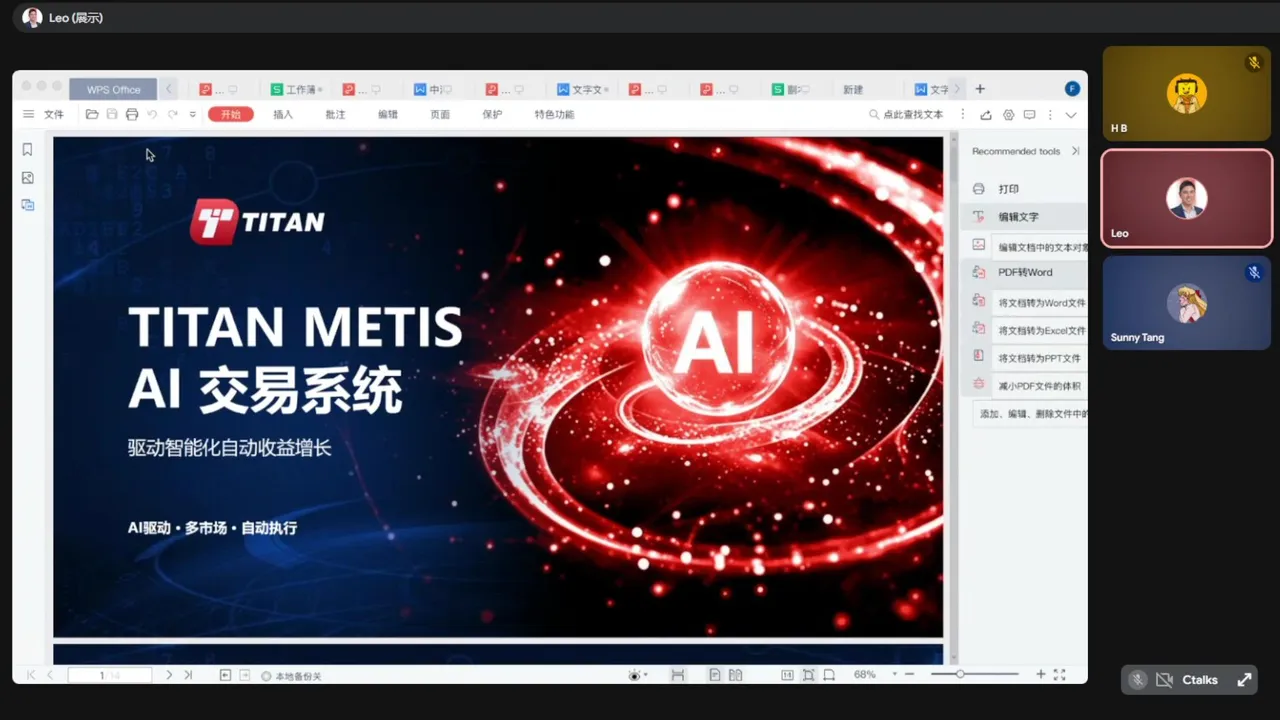Viewport: 1280px width, 720px height.
Task: Enter fullscreen via status bar corner icon
Action: coord(1060,675)
